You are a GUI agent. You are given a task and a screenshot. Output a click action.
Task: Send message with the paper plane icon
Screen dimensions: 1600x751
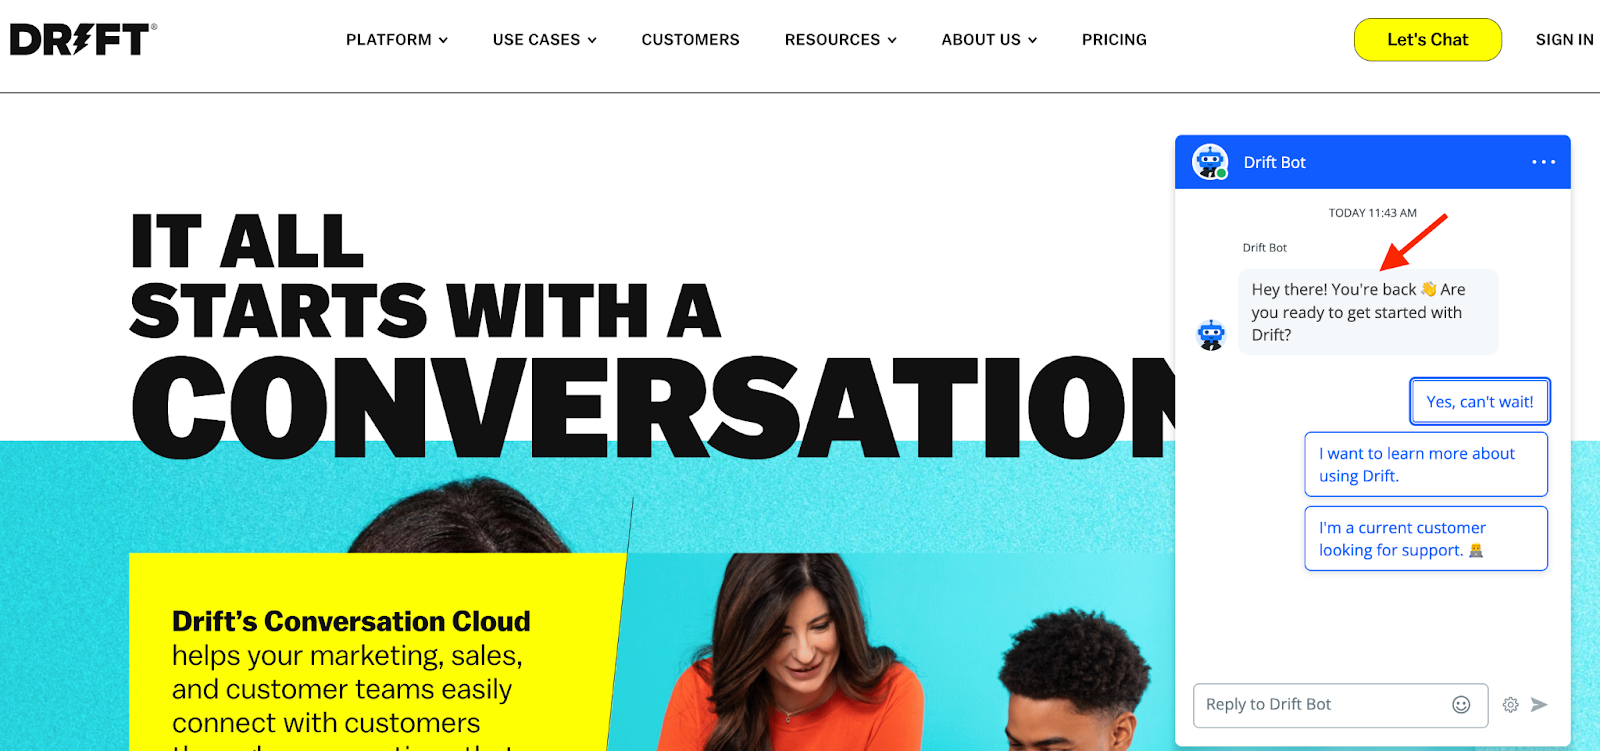[1539, 705]
